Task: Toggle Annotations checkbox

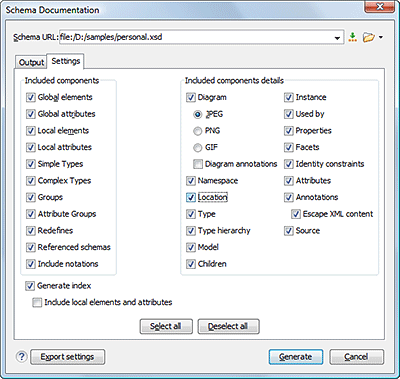Action: point(289,197)
